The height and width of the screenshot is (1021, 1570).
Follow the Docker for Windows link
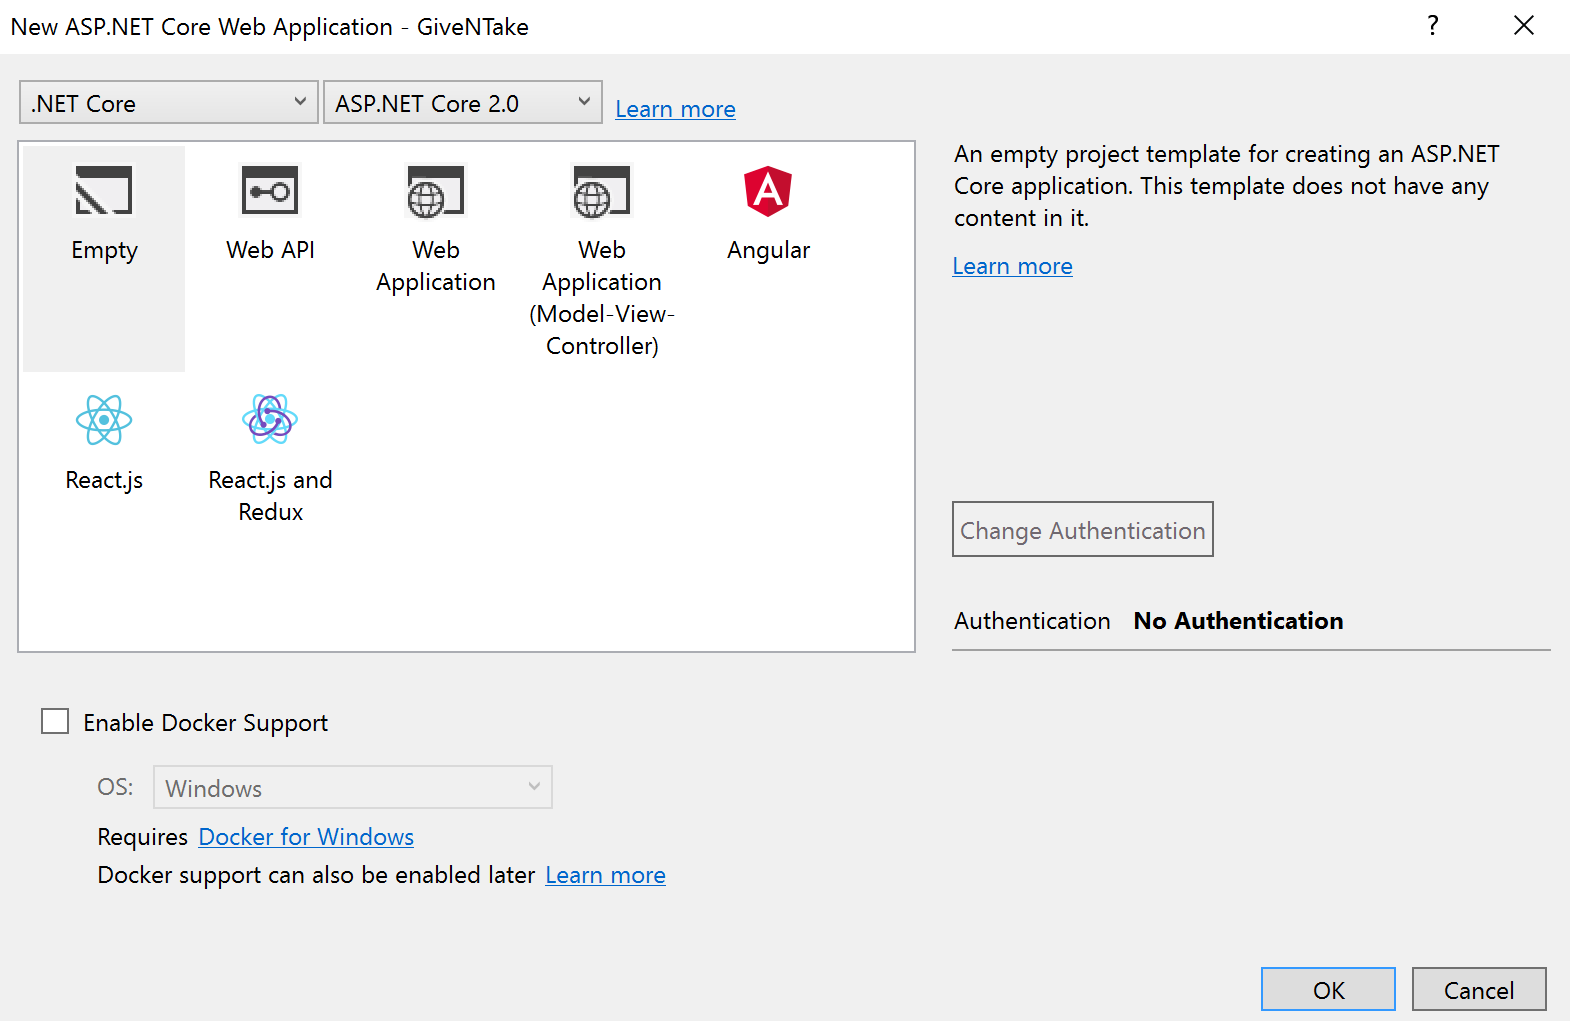(306, 837)
